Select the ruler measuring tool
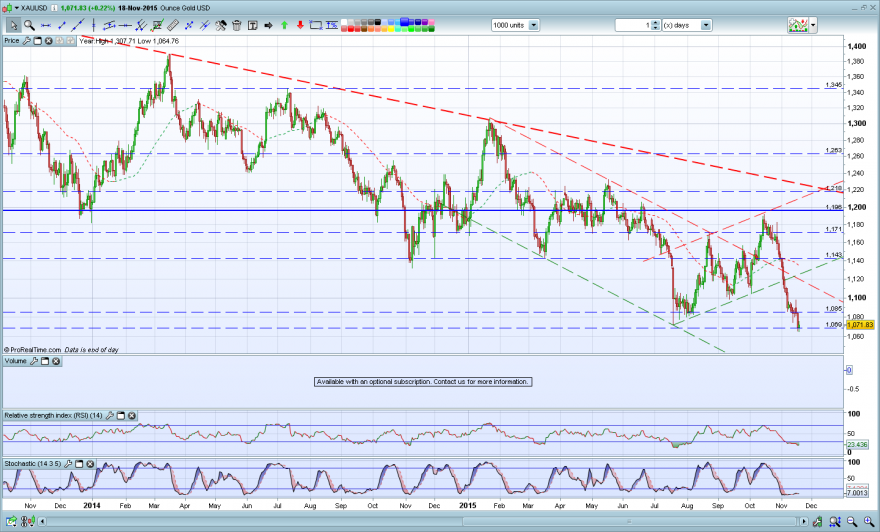The image size is (880, 532). (173, 25)
